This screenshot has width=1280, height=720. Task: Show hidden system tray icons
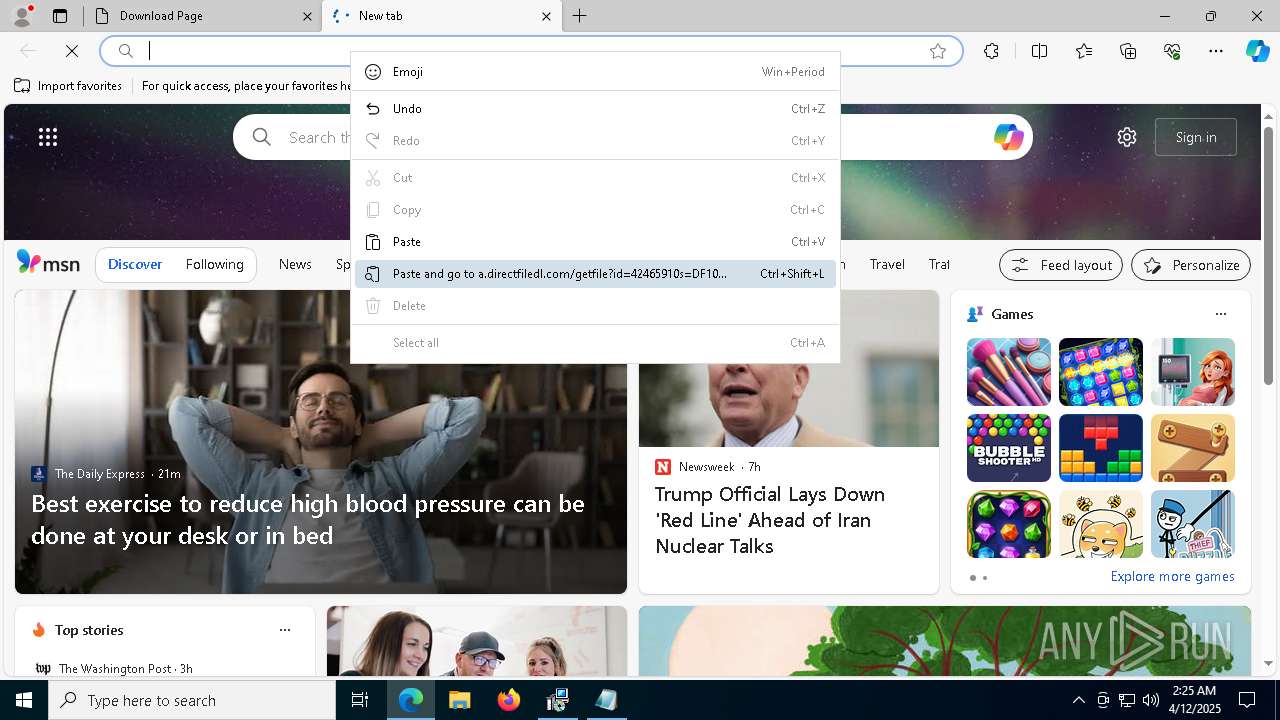(x=1078, y=700)
